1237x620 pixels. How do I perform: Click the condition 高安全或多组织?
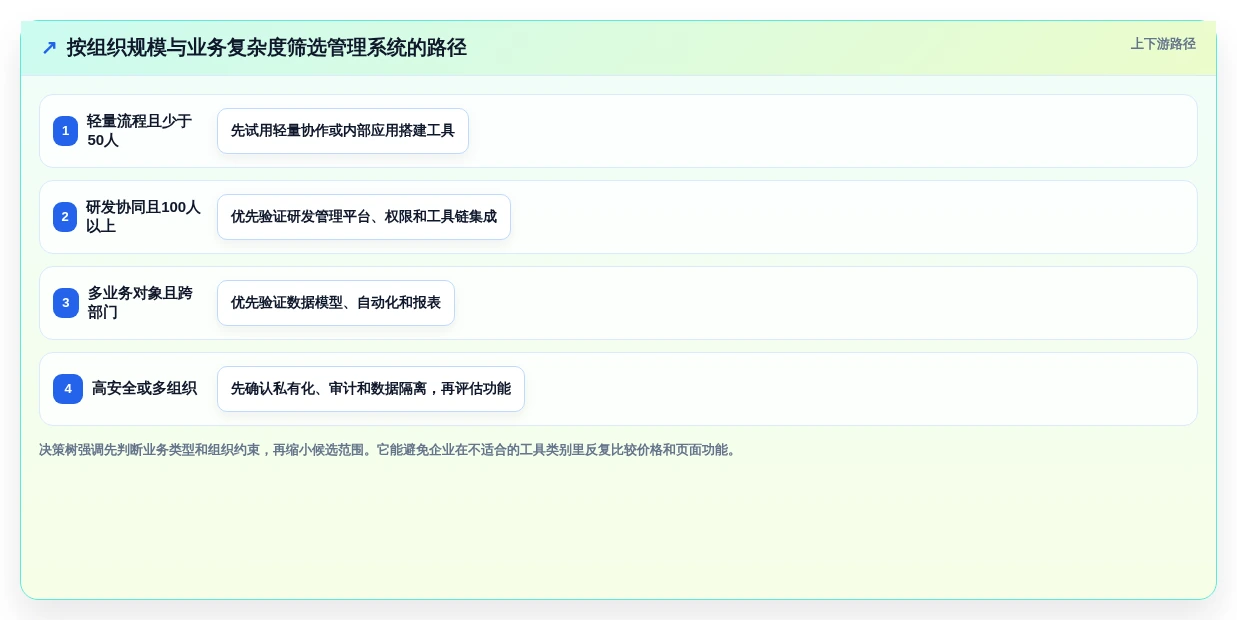point(144,389)
